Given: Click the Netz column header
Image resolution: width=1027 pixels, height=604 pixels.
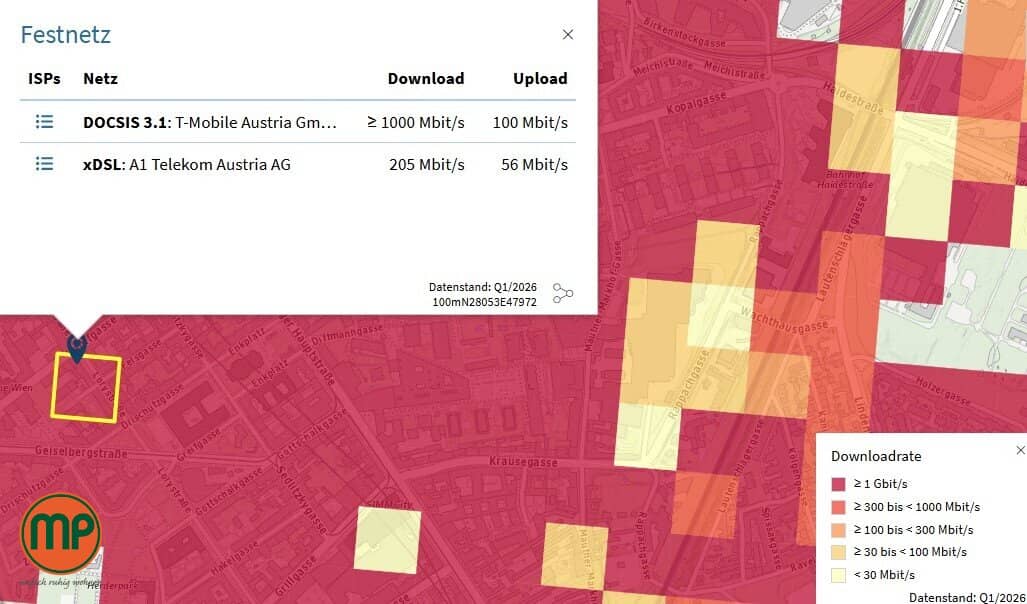Looking at the screenshot, I should point(100,79).
